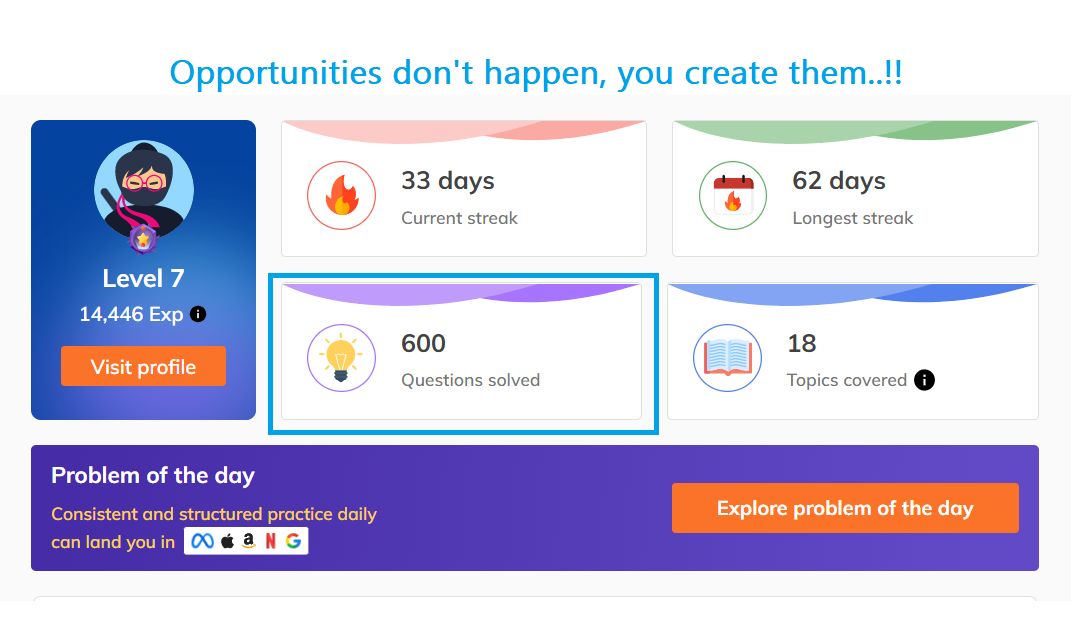Click the flame icon for current streak
This screenshot has width=1086, height=623.
click(x=341, y=195)
